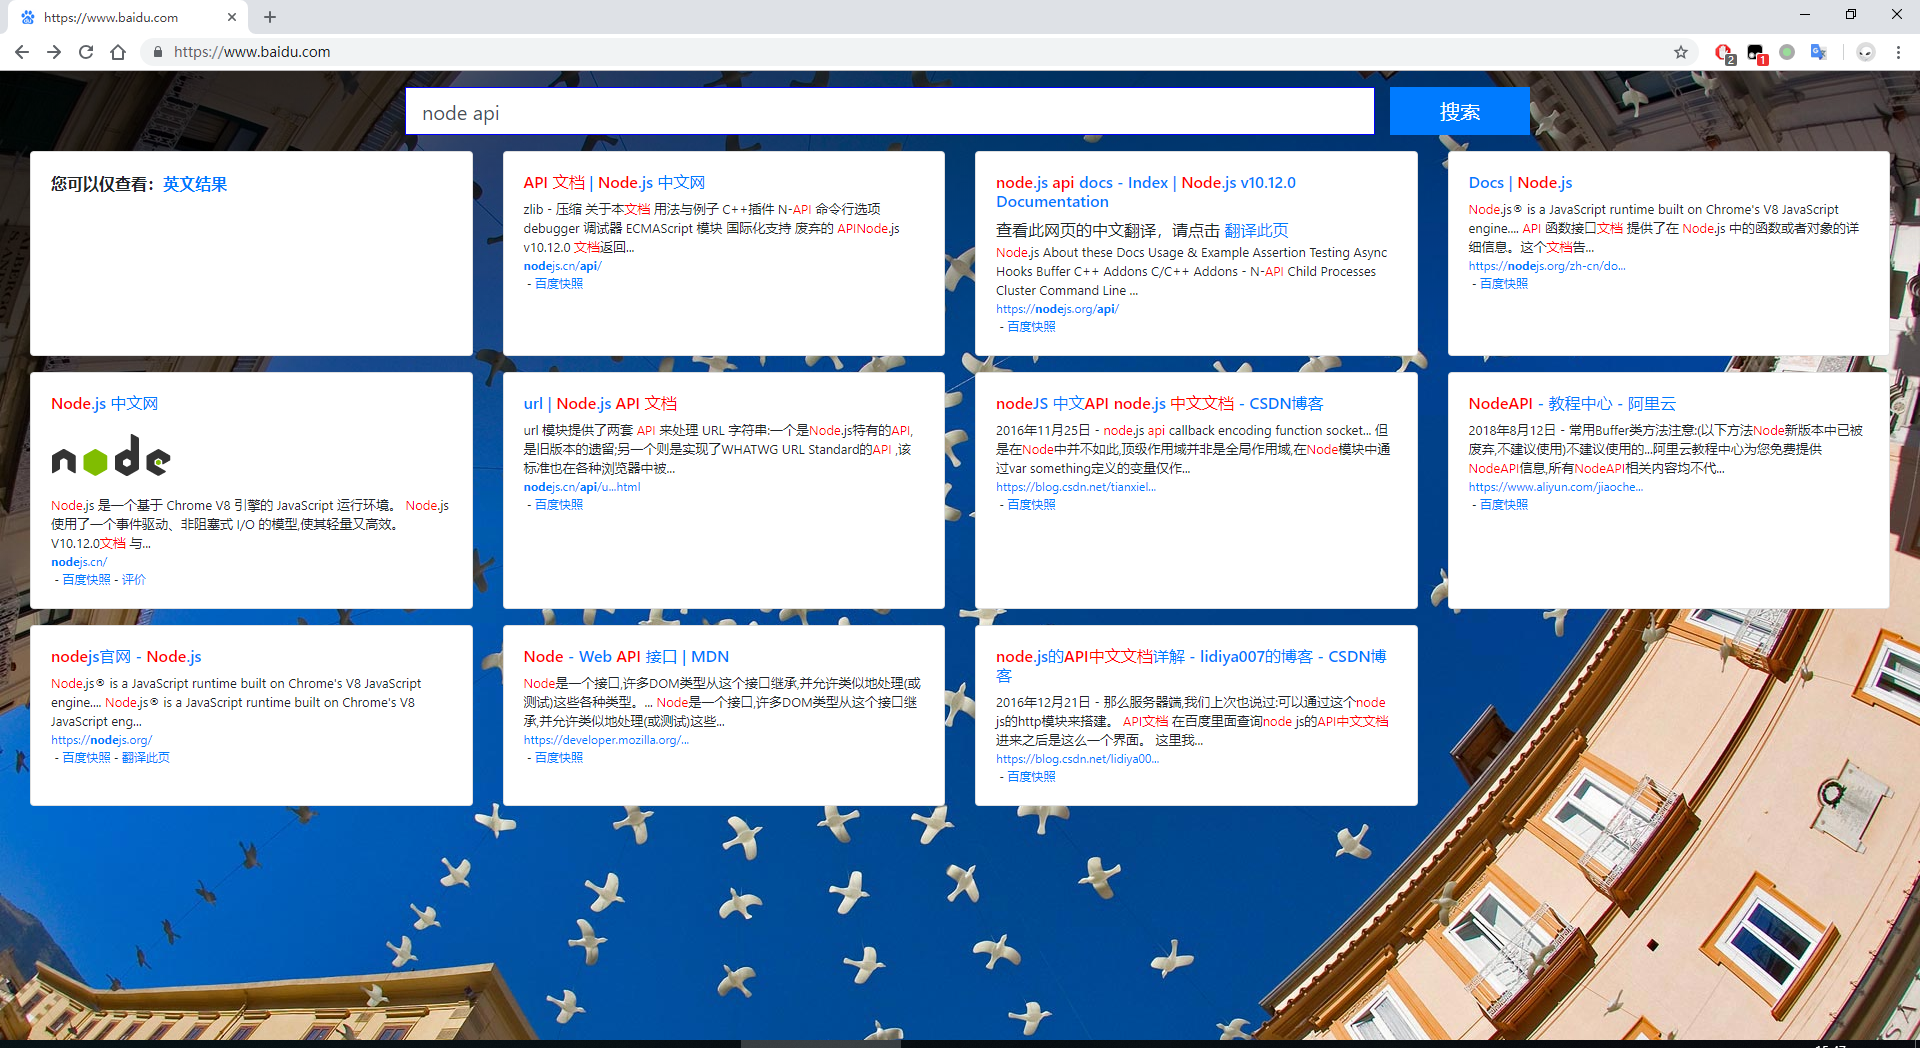Open 百度快照 under Docs | Node.js result

(1503, 284)
